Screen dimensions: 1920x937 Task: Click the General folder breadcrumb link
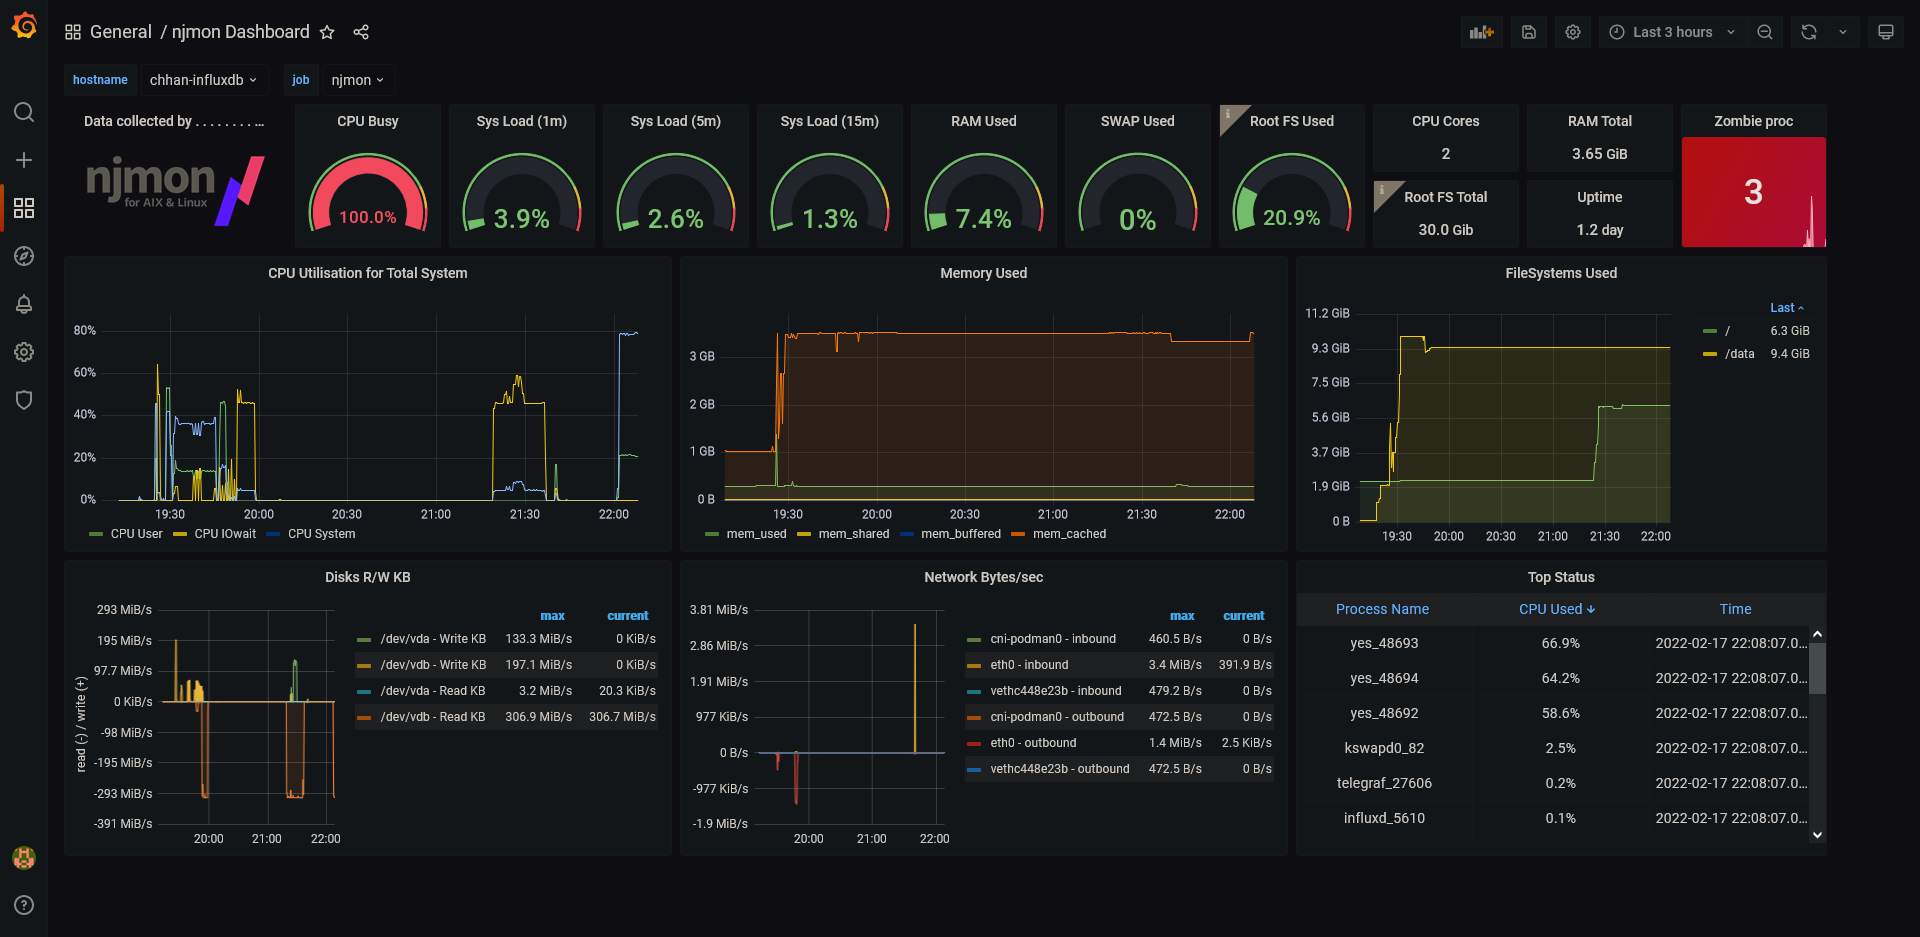121,32
